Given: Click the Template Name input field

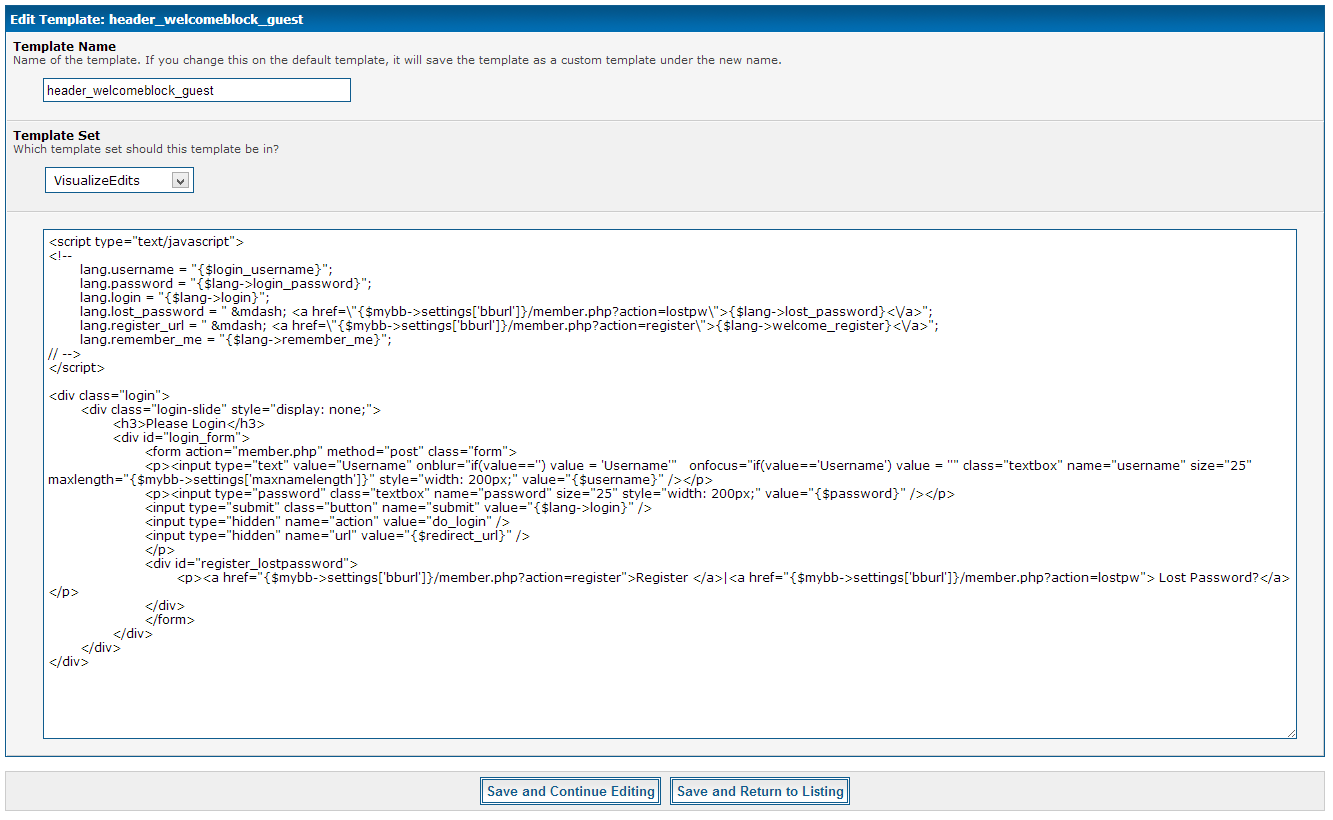Looking at the screenshot, I should 197,90.
